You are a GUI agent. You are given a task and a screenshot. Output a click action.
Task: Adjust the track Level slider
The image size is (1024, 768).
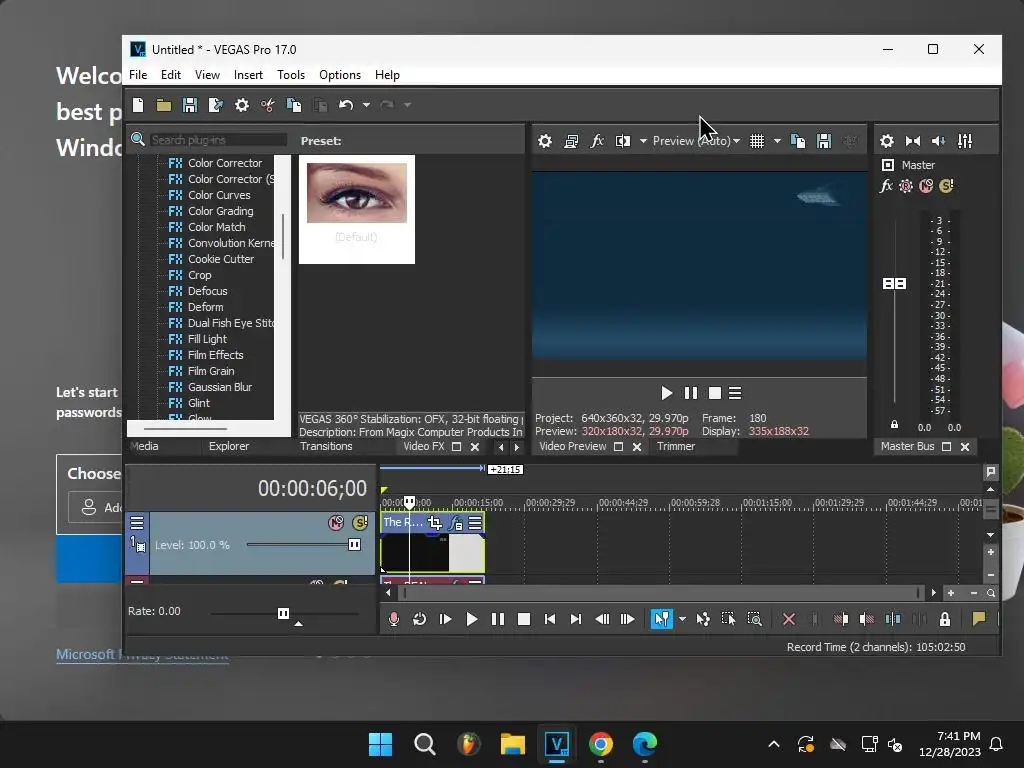[354, 545]
